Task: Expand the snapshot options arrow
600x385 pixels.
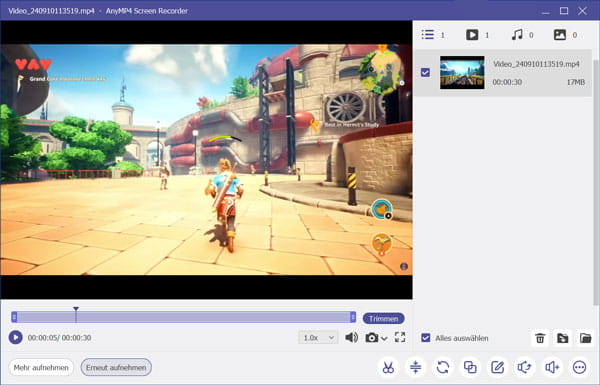Action: click(x=384, y=338)
